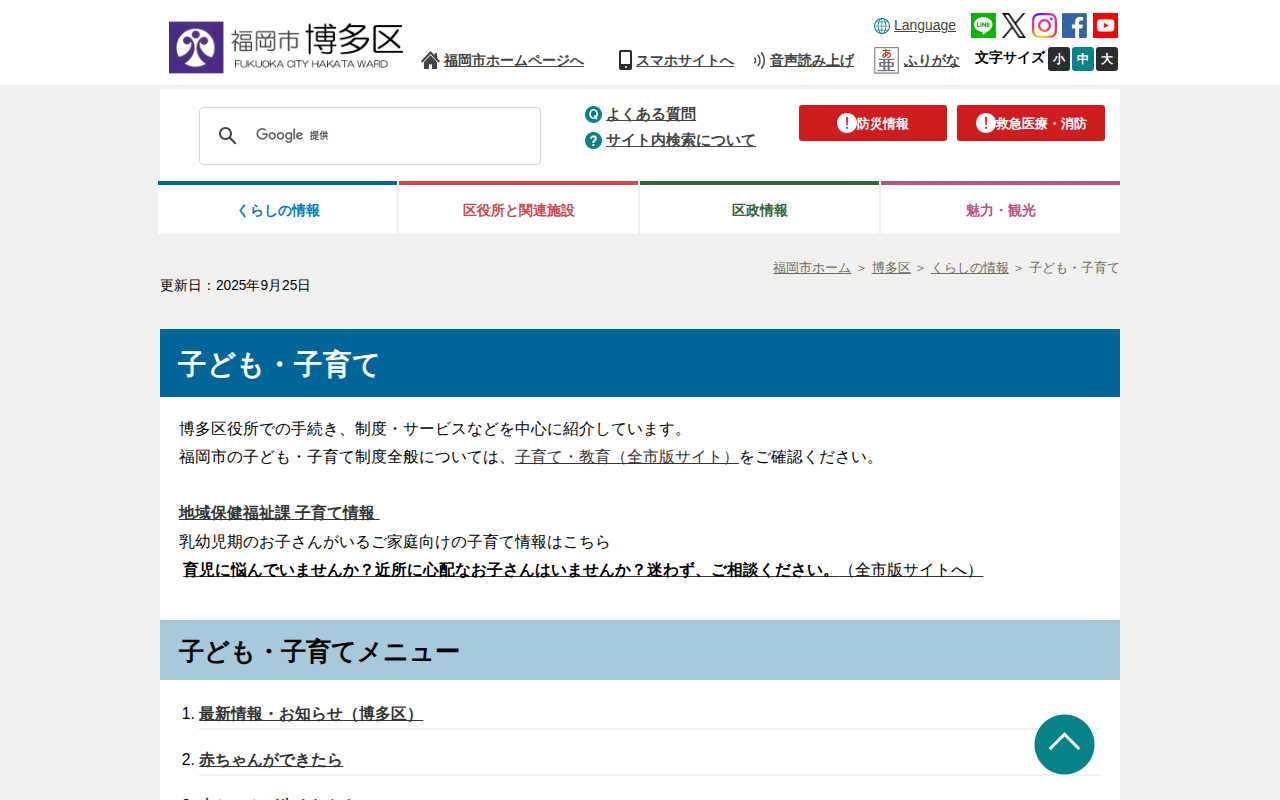This screenshot has height=800, width=1280.
Task: Click the globe icon beside Language
Action: 882,26
